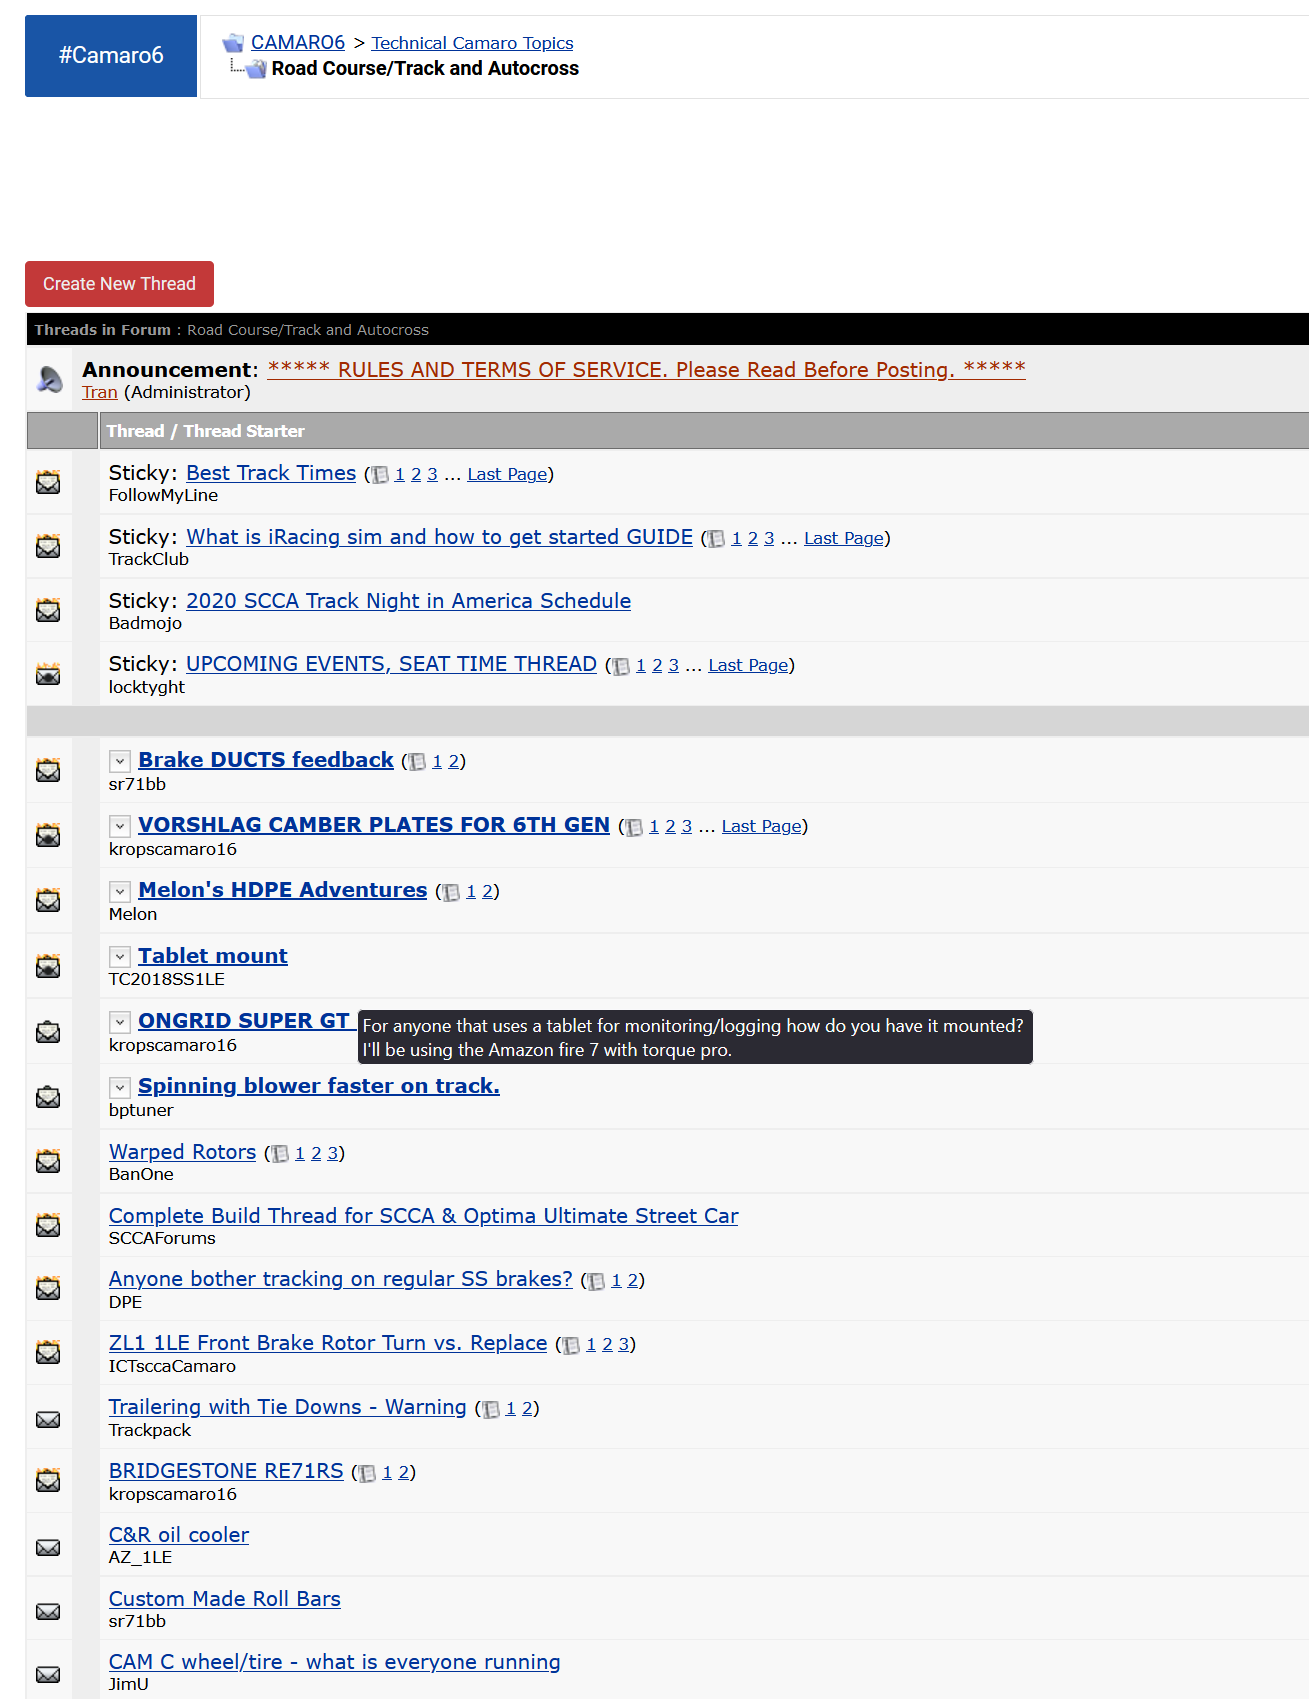1309x1699 pixels.
Task: Open the Rules and Terms of Service announcement
Action: 646,369
